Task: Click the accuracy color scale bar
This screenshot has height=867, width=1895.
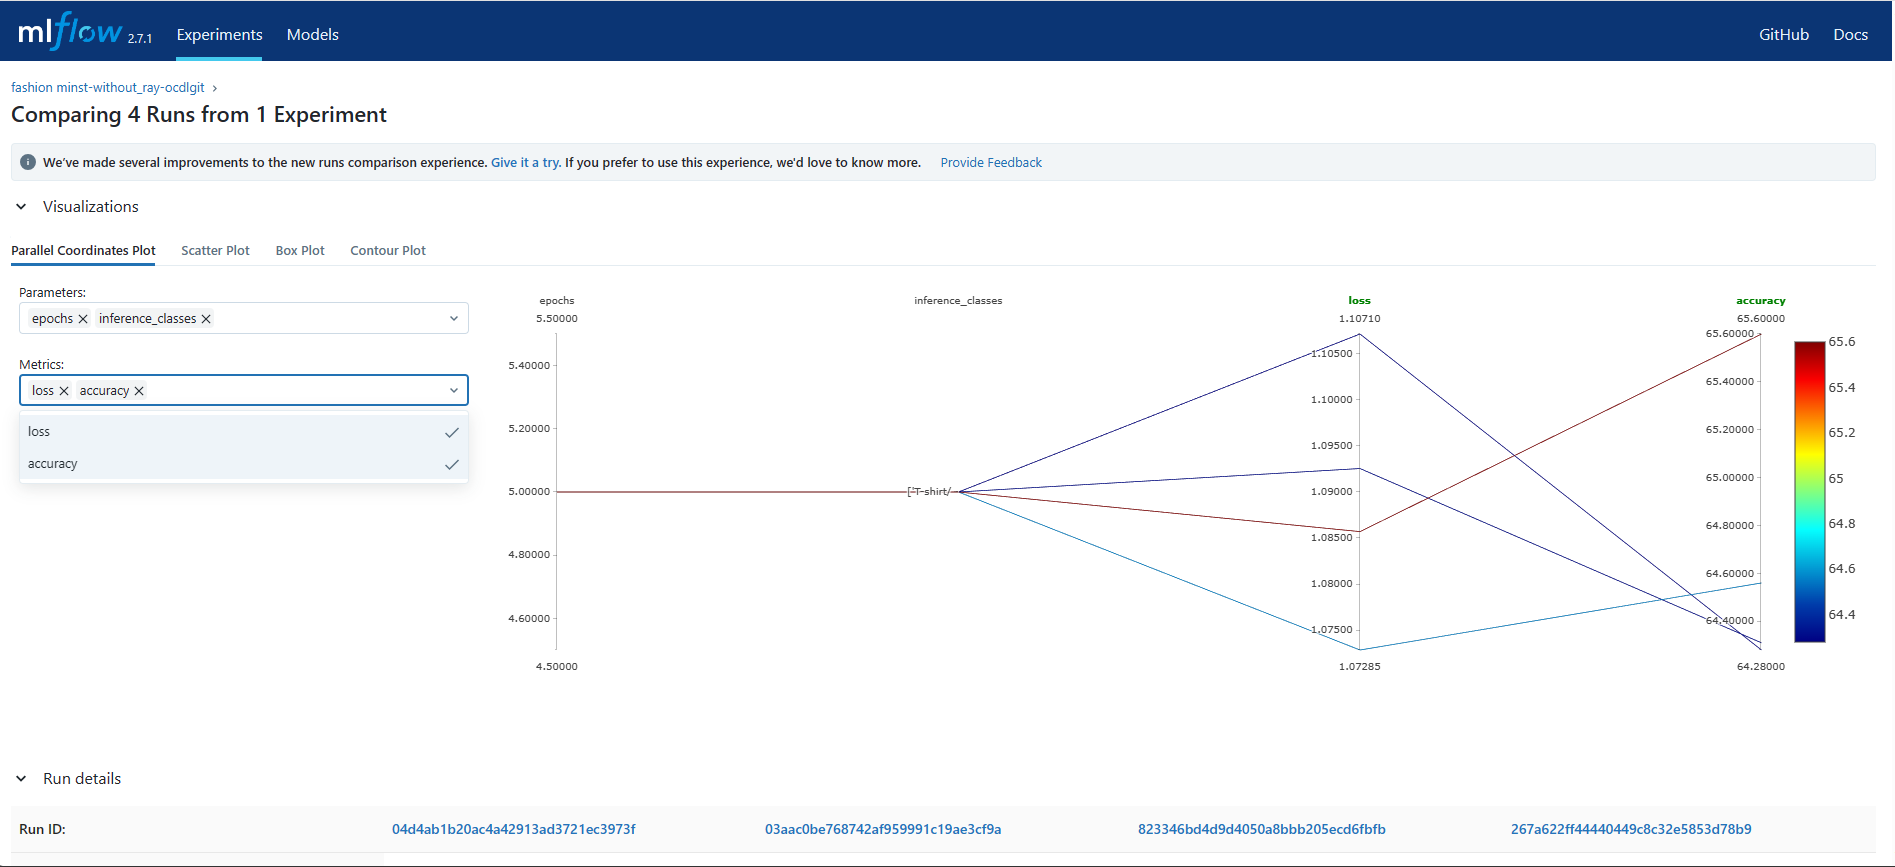Action: pyautogui.click(x=1809, y=491)
